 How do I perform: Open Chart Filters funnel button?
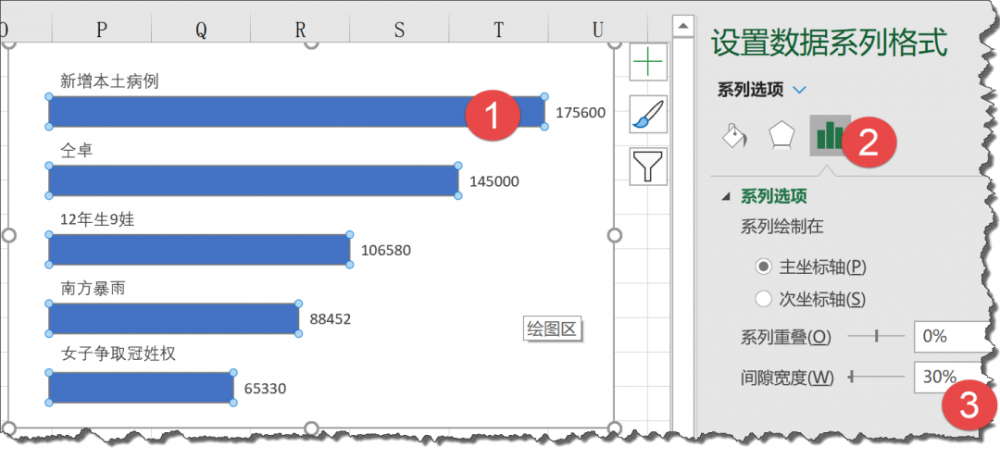click(648, 166)
